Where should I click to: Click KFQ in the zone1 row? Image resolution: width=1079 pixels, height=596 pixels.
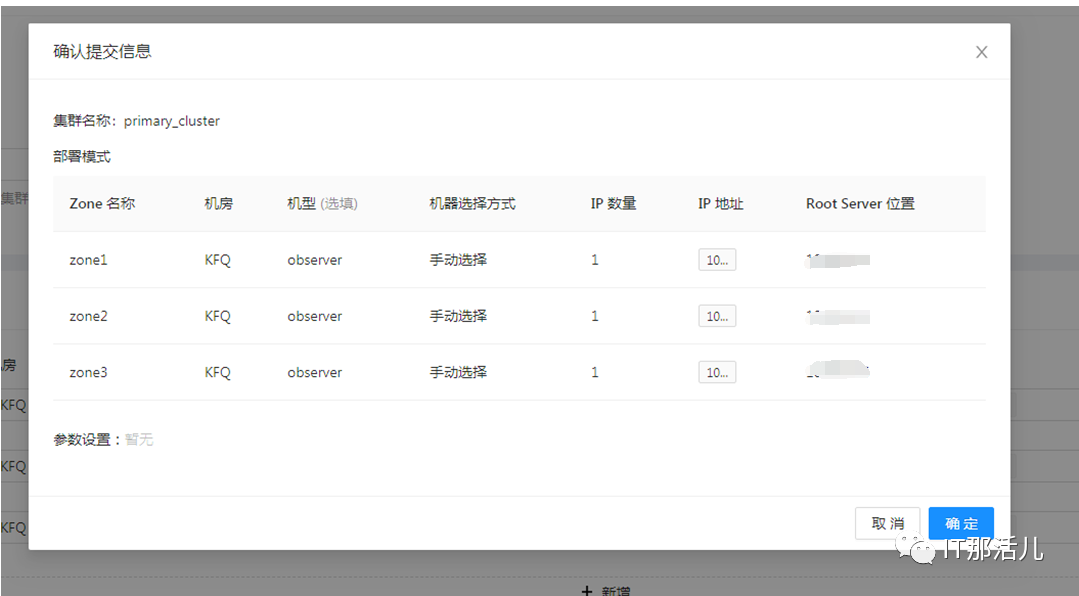point(217,259)
